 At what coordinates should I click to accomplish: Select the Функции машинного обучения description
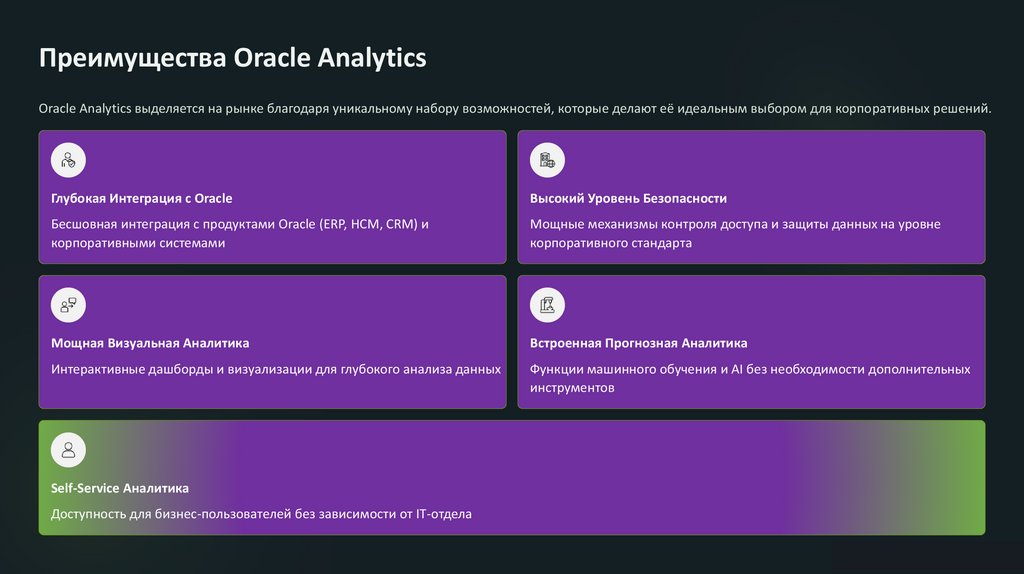750,378
